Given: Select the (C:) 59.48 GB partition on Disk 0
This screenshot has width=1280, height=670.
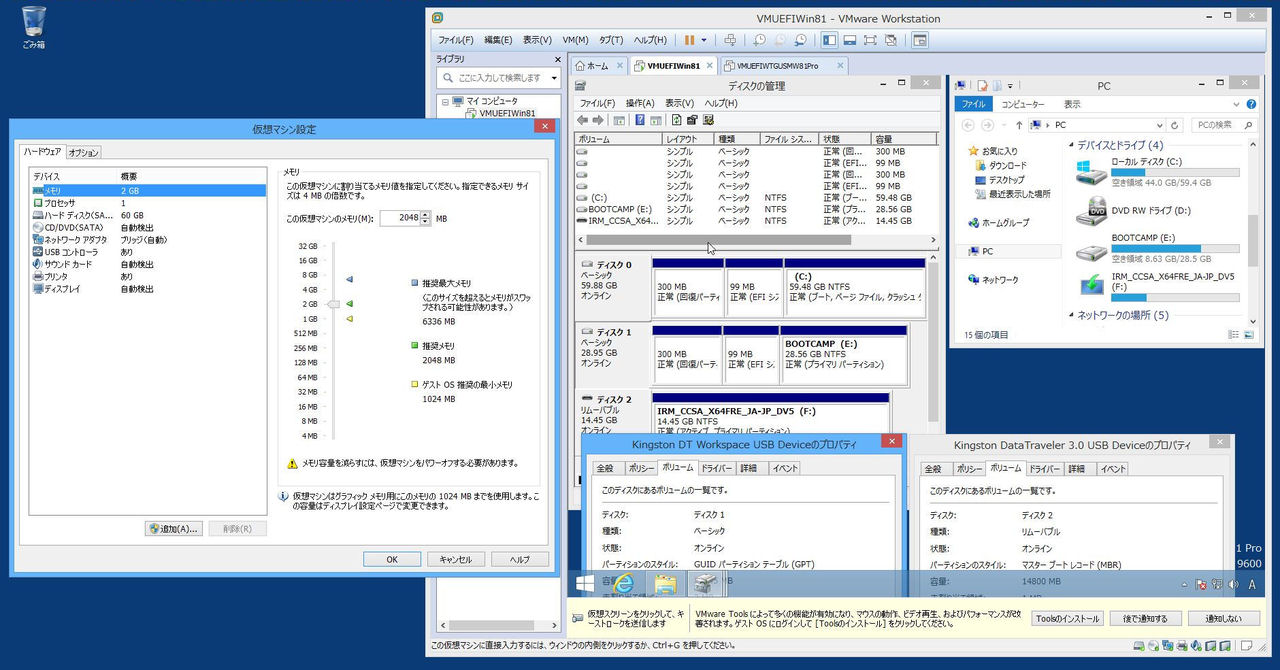Looking at the screenshot, I should point(855,286).
